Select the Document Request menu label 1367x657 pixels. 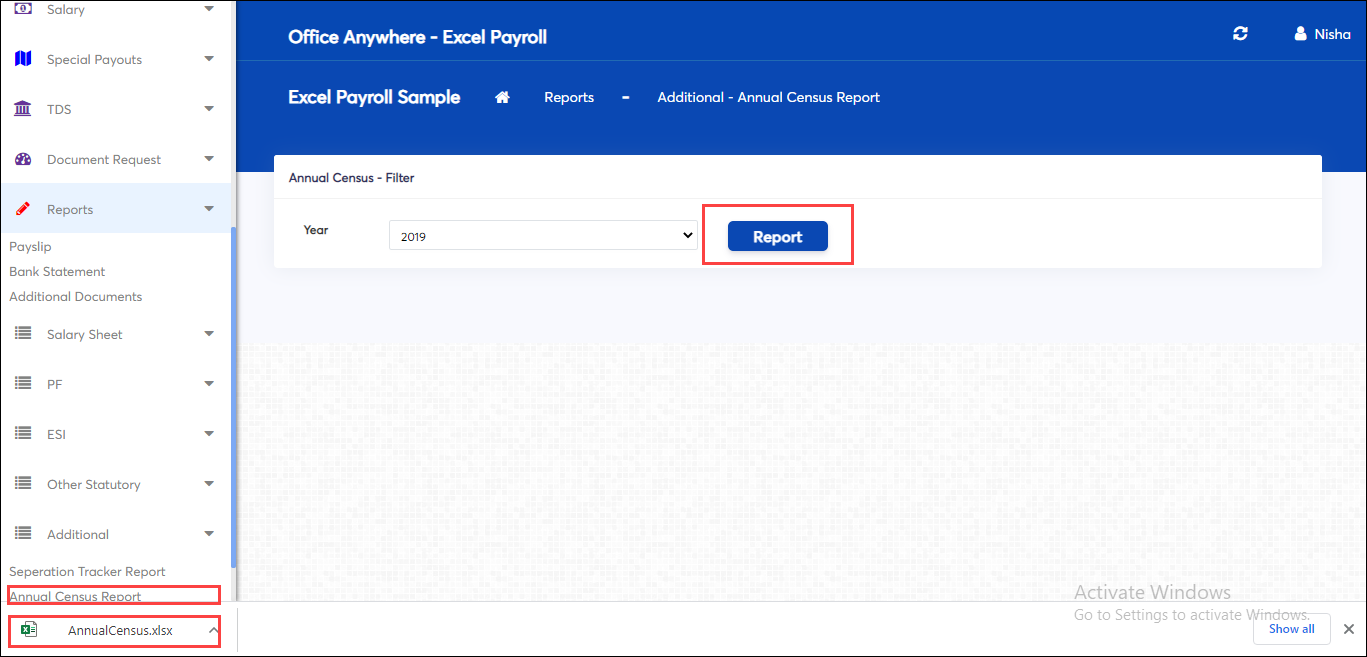(x=104, y=159)
